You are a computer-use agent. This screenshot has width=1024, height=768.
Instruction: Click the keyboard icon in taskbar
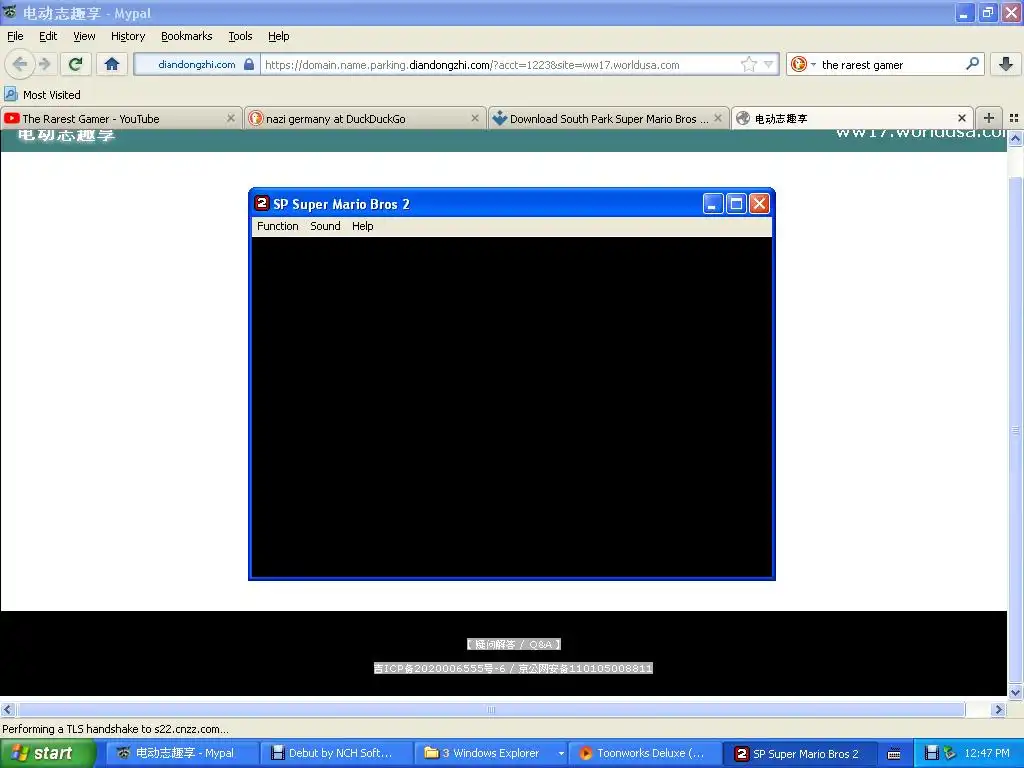click(x=894, y=754)
